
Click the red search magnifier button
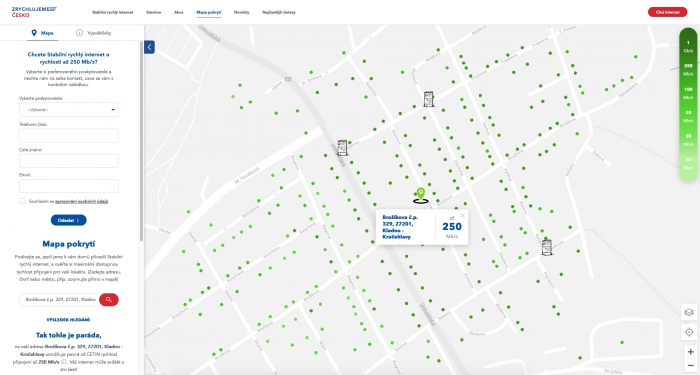[x=108, y=300]
